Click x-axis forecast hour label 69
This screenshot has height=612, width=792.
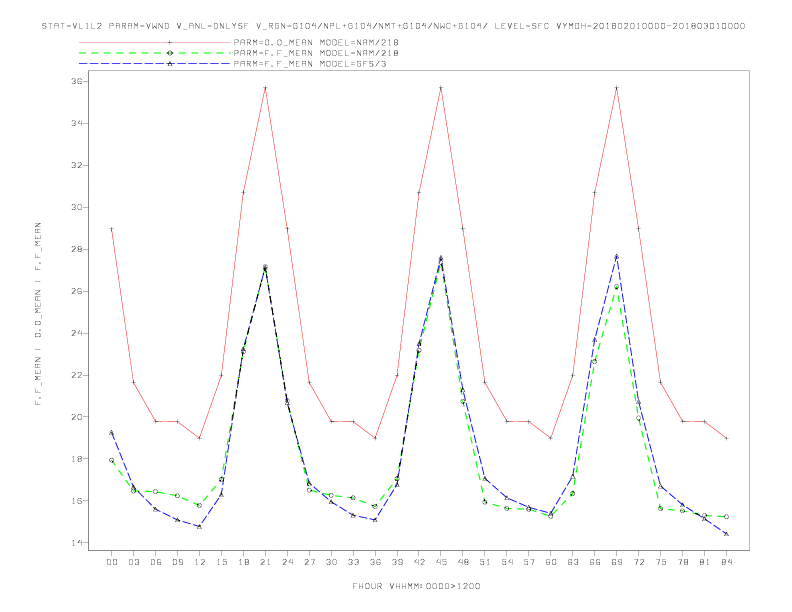tap(617, 562)
